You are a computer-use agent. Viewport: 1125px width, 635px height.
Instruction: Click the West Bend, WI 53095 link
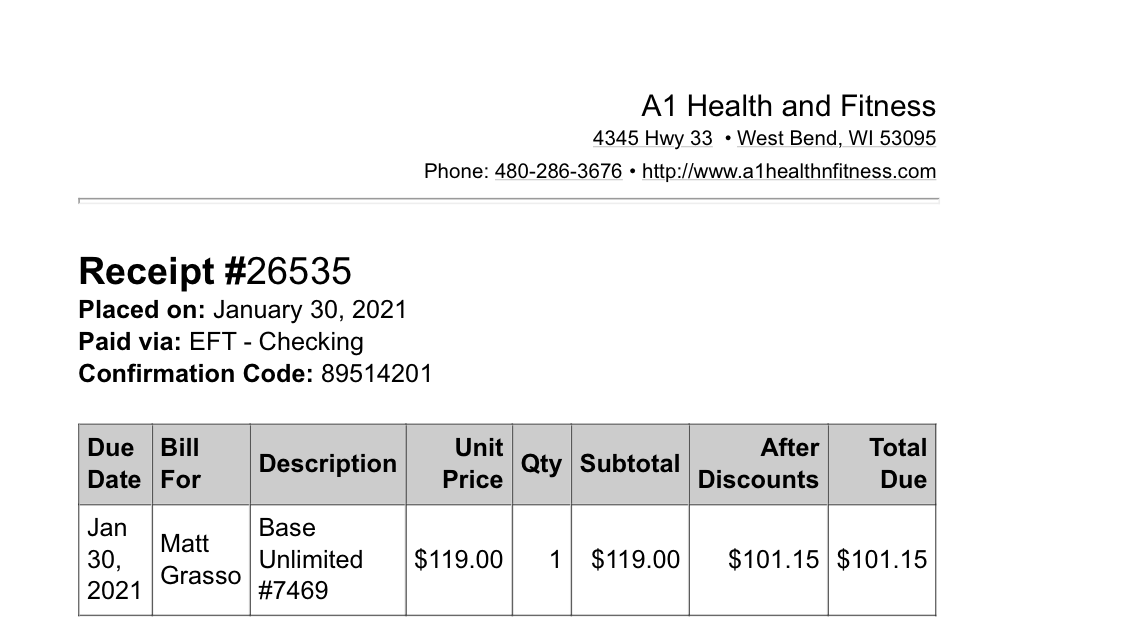click(837, 138)
